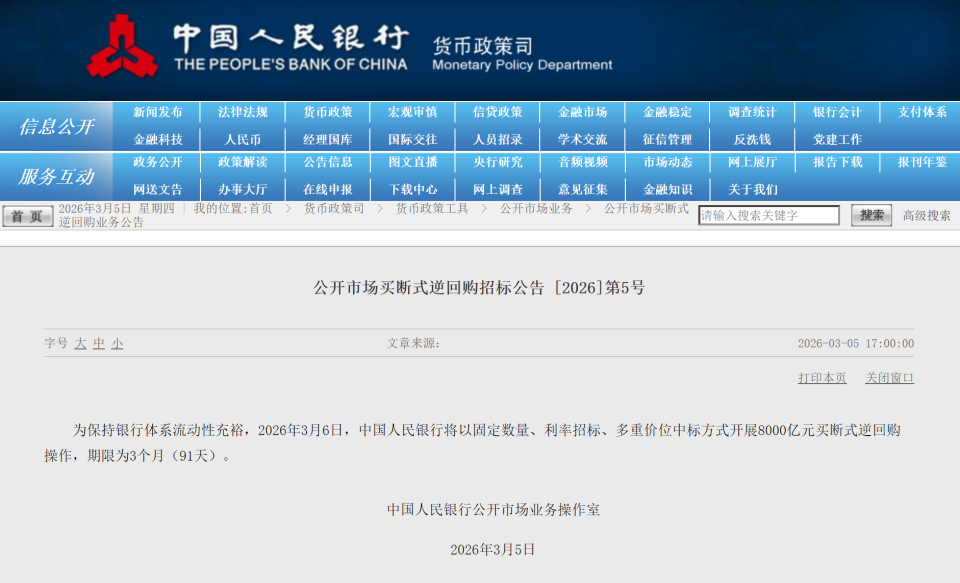Click the 搜索 search button
Image resolution: width=960 pixels, height=583 pixels.
tap(869, 214)
